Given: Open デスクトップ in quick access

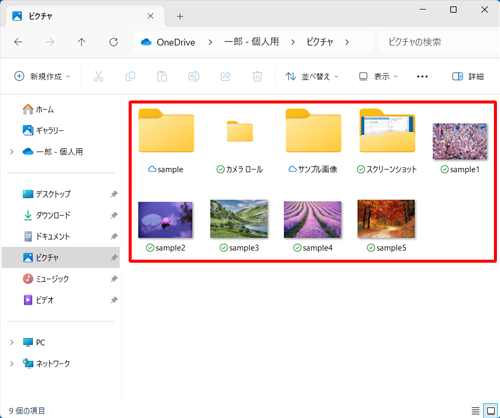Looking at the screenshot, I should 46,194.
